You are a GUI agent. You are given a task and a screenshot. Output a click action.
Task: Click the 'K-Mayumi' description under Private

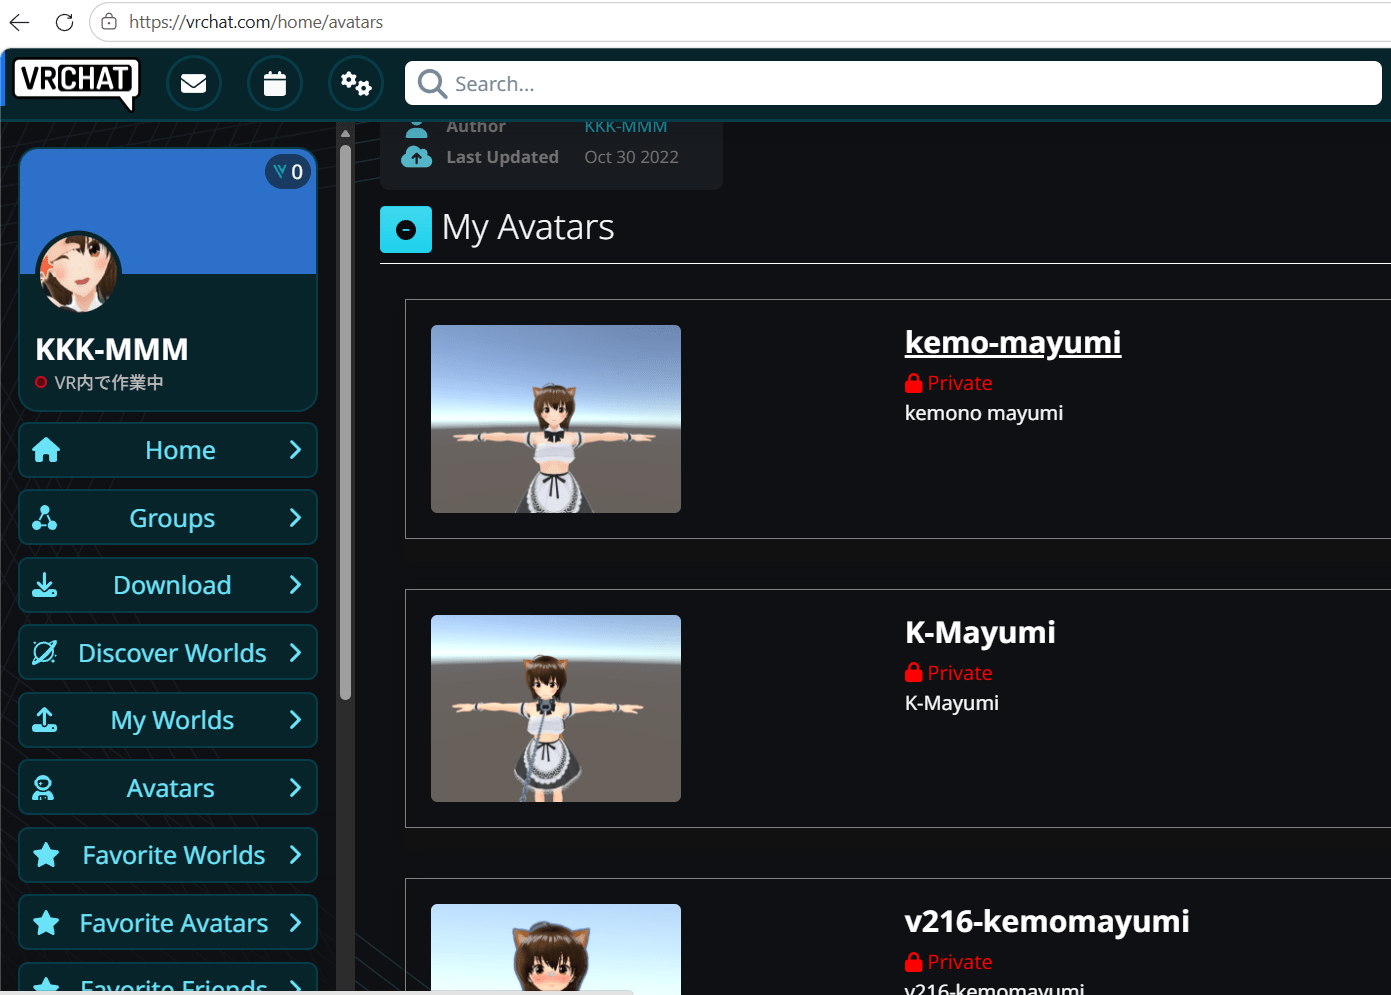952,703
